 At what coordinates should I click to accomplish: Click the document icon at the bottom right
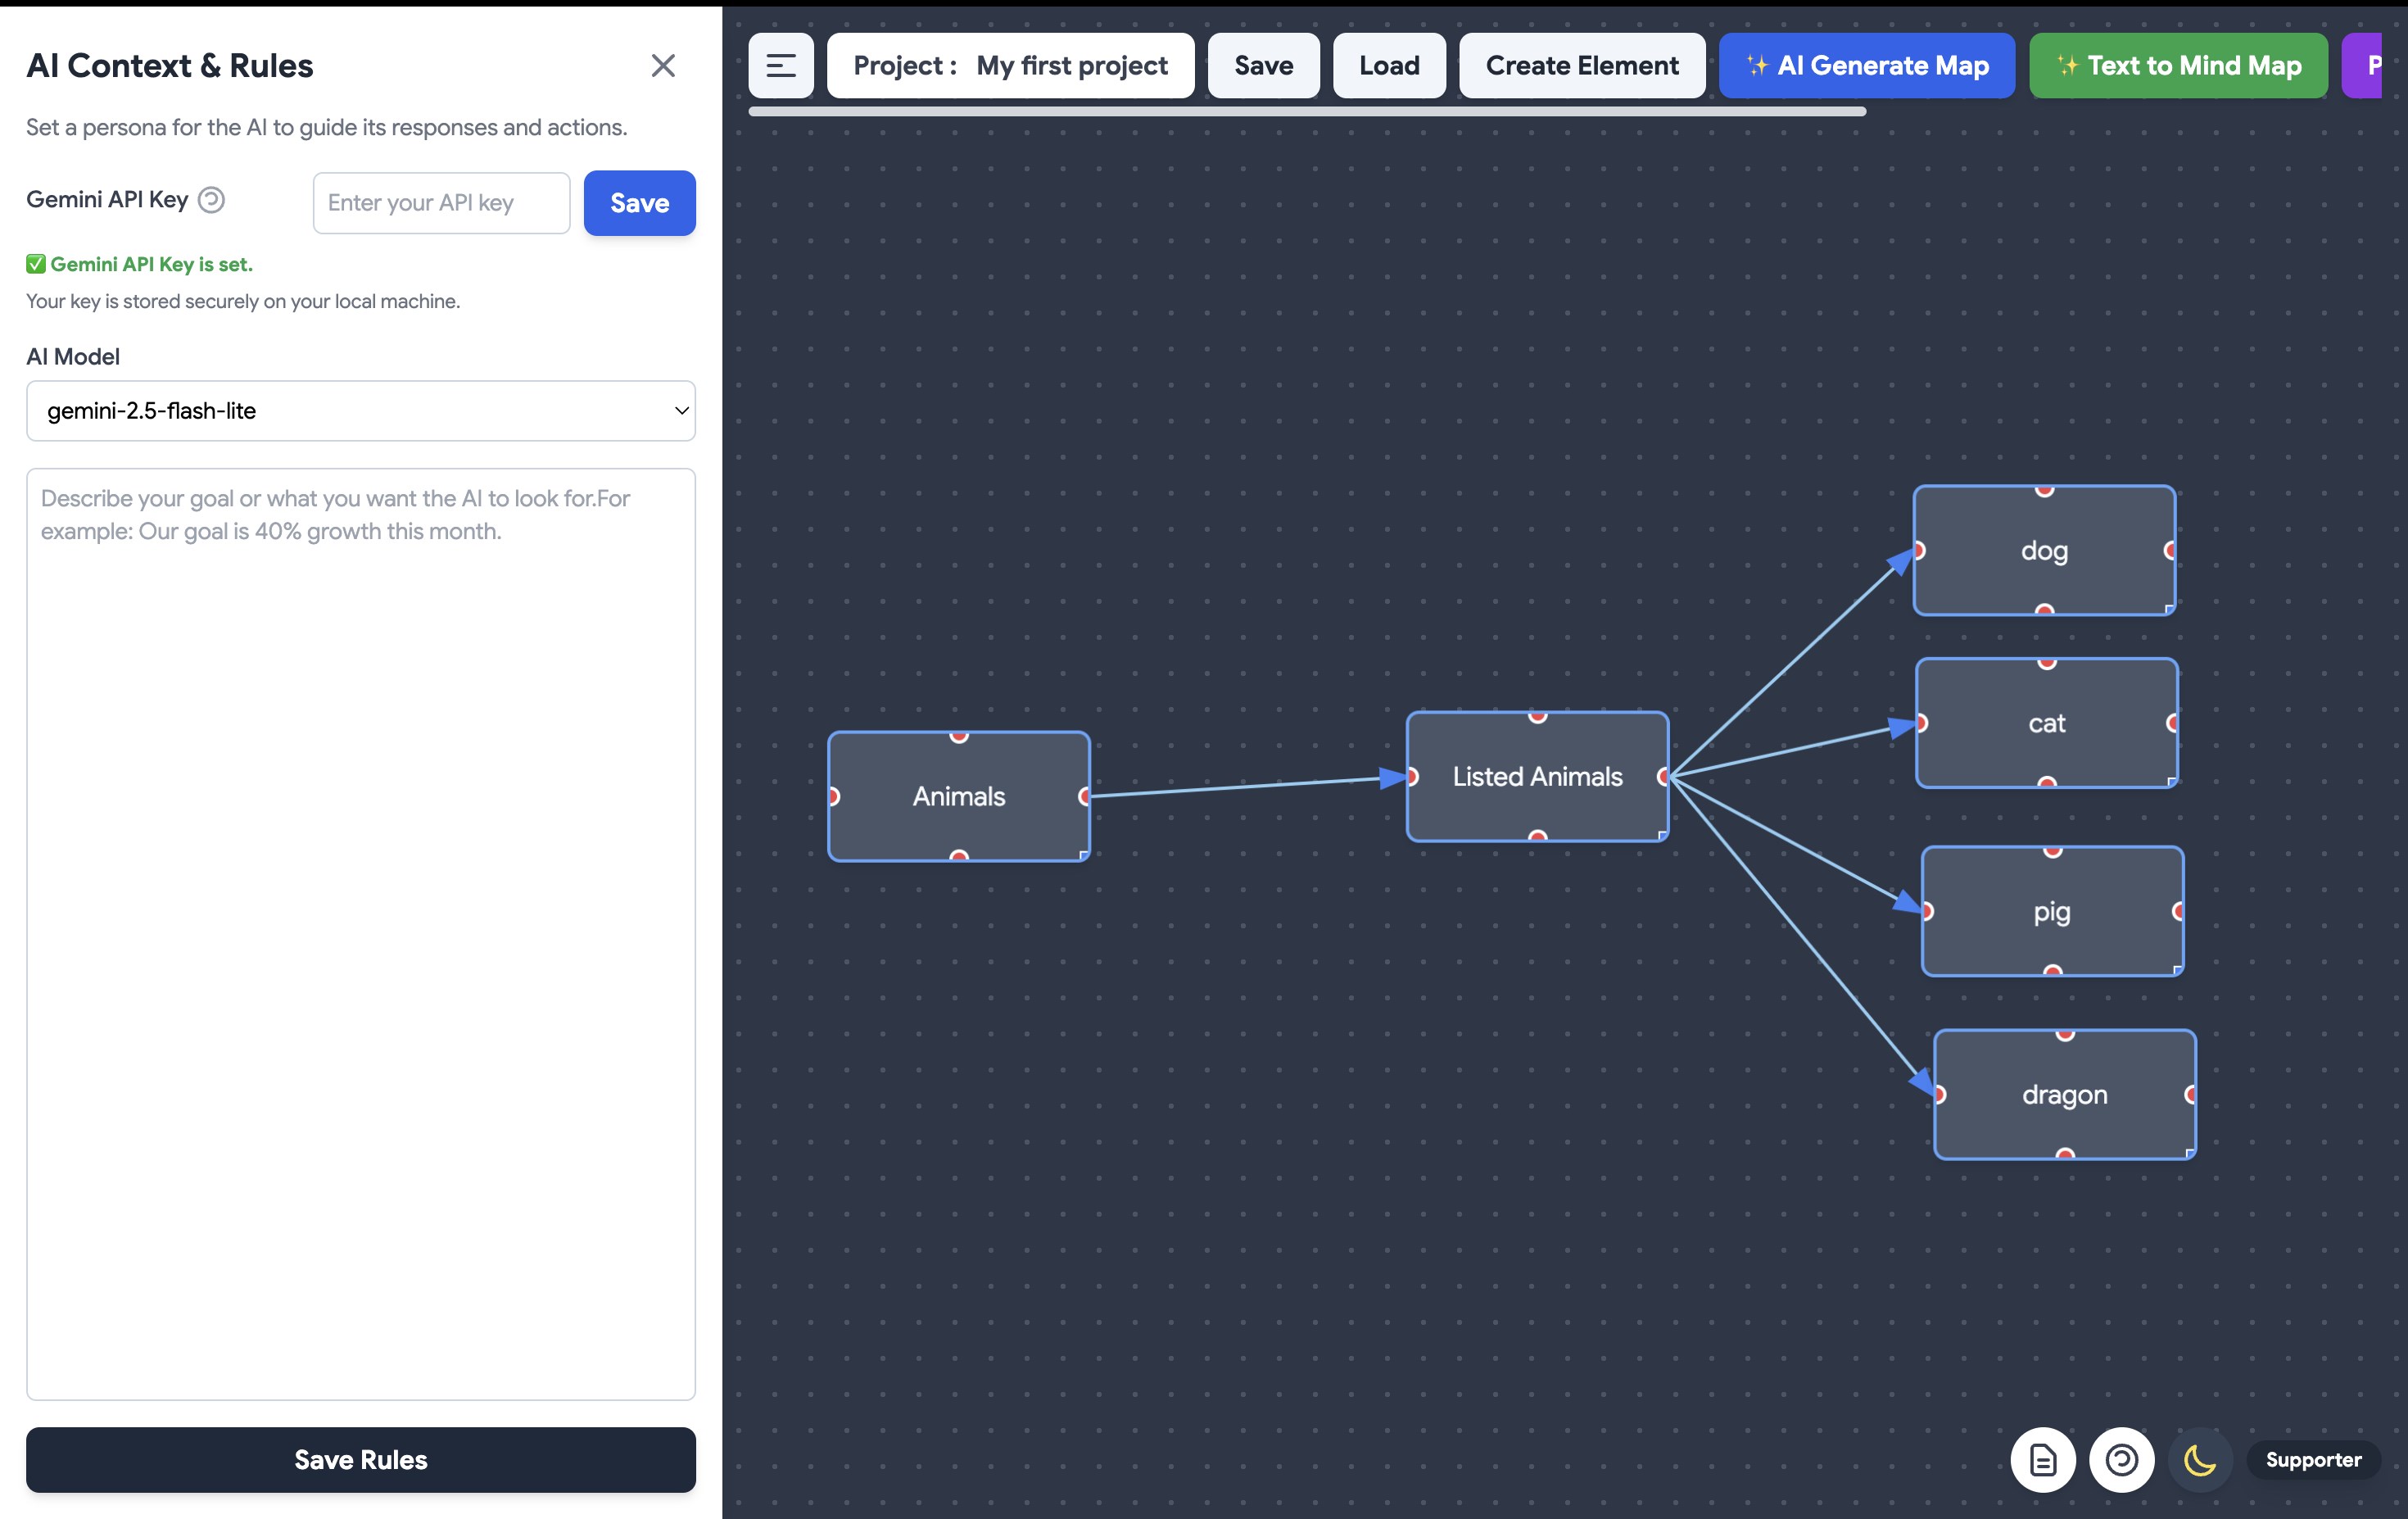(x=2043, y=1460)
